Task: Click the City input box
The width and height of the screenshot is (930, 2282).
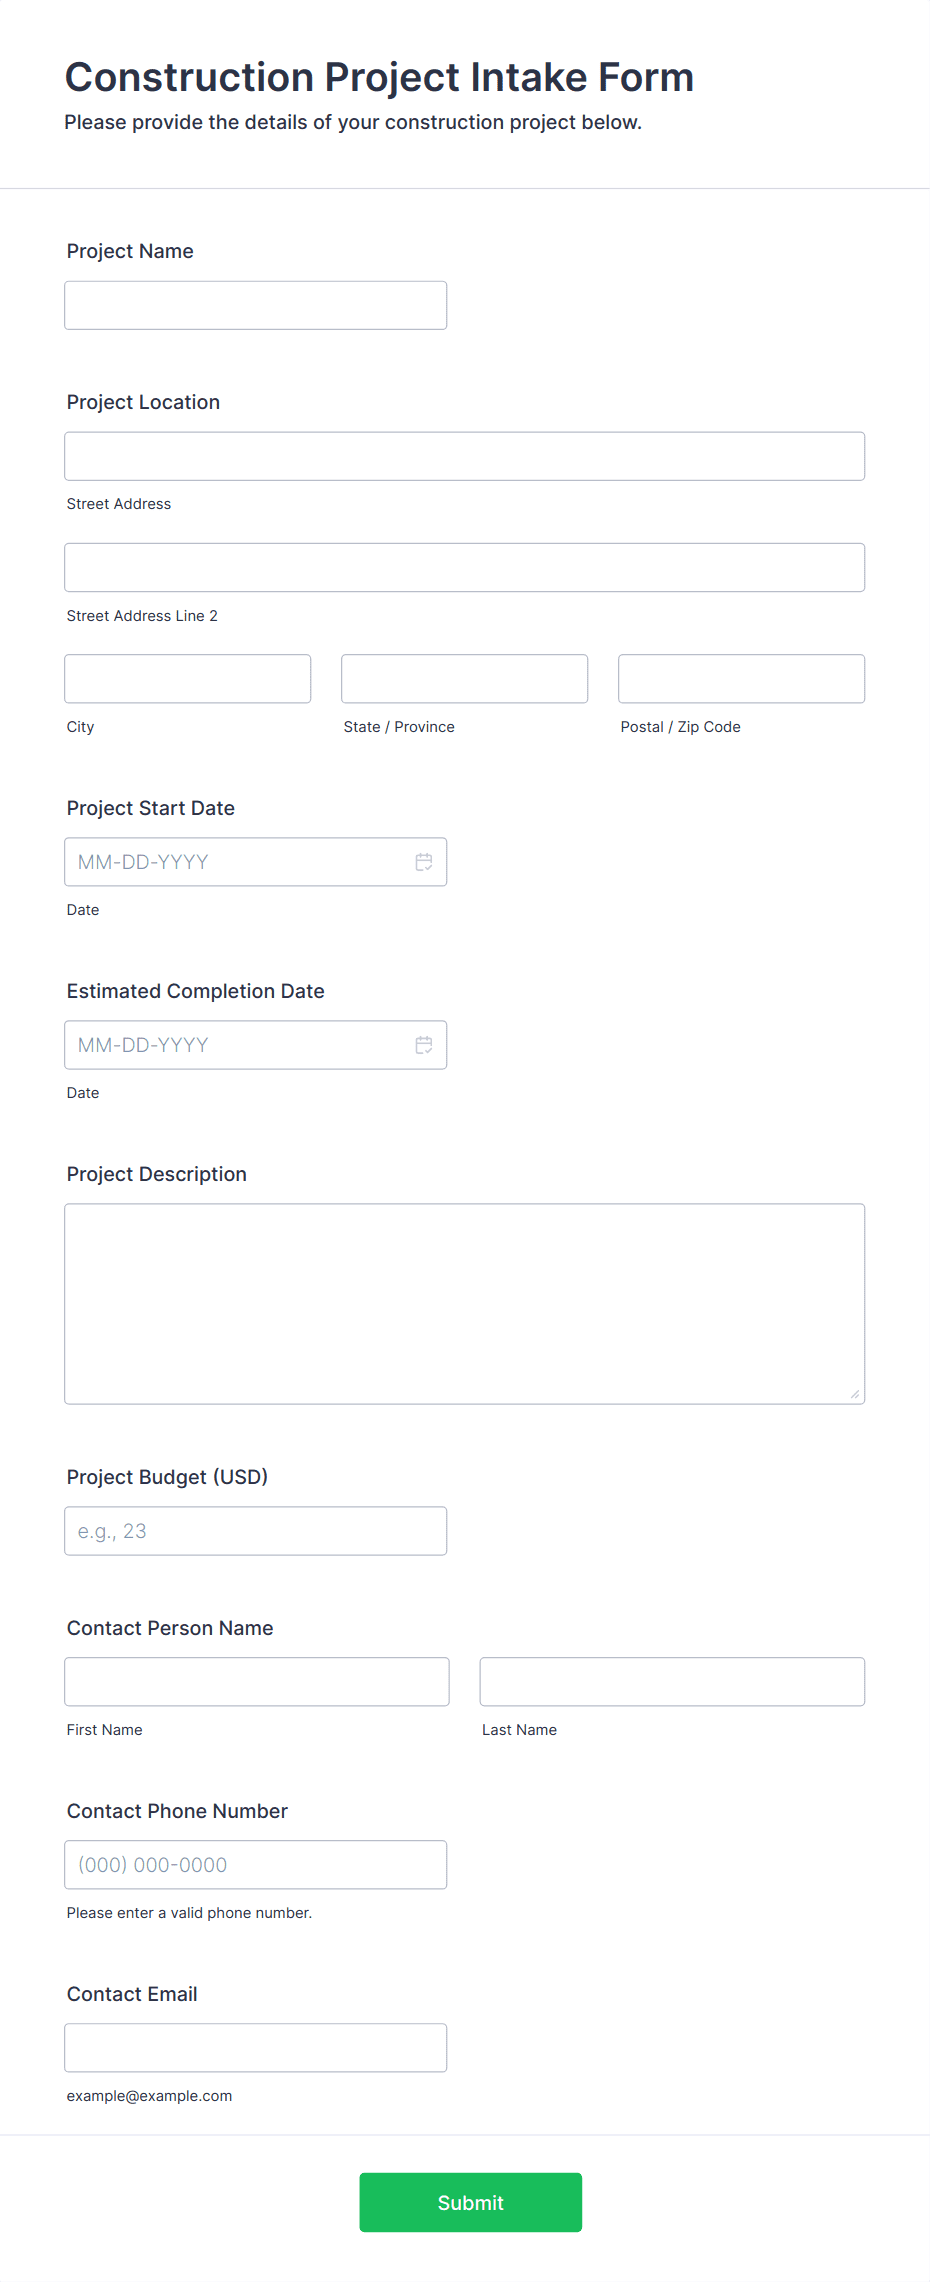Action: 187,678
